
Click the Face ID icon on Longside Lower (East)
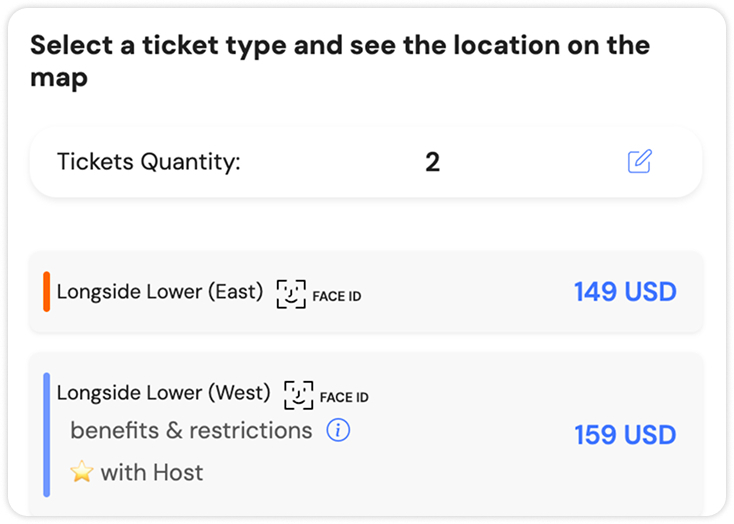[x=291, y=293]
